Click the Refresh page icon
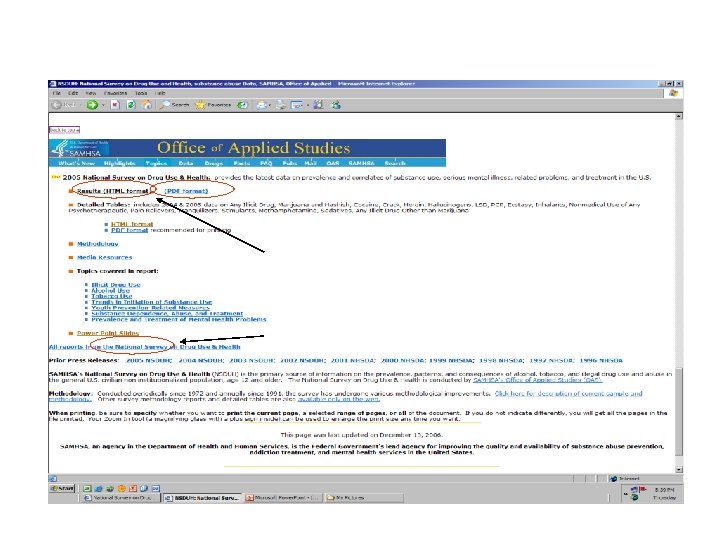The height and width of the screenshot is (540, 720). point(131,105)
